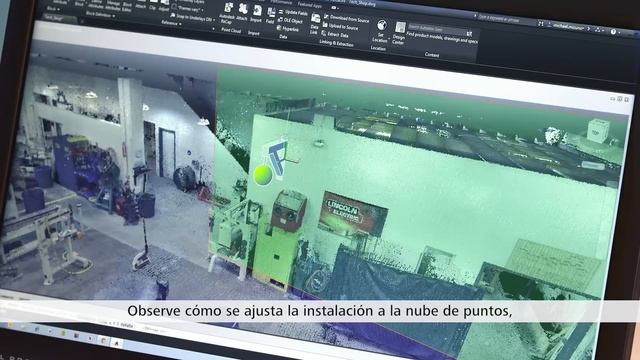Restore viewport window control
The height and width of the screenshot is (360, 640).
(x=620, y=99)
